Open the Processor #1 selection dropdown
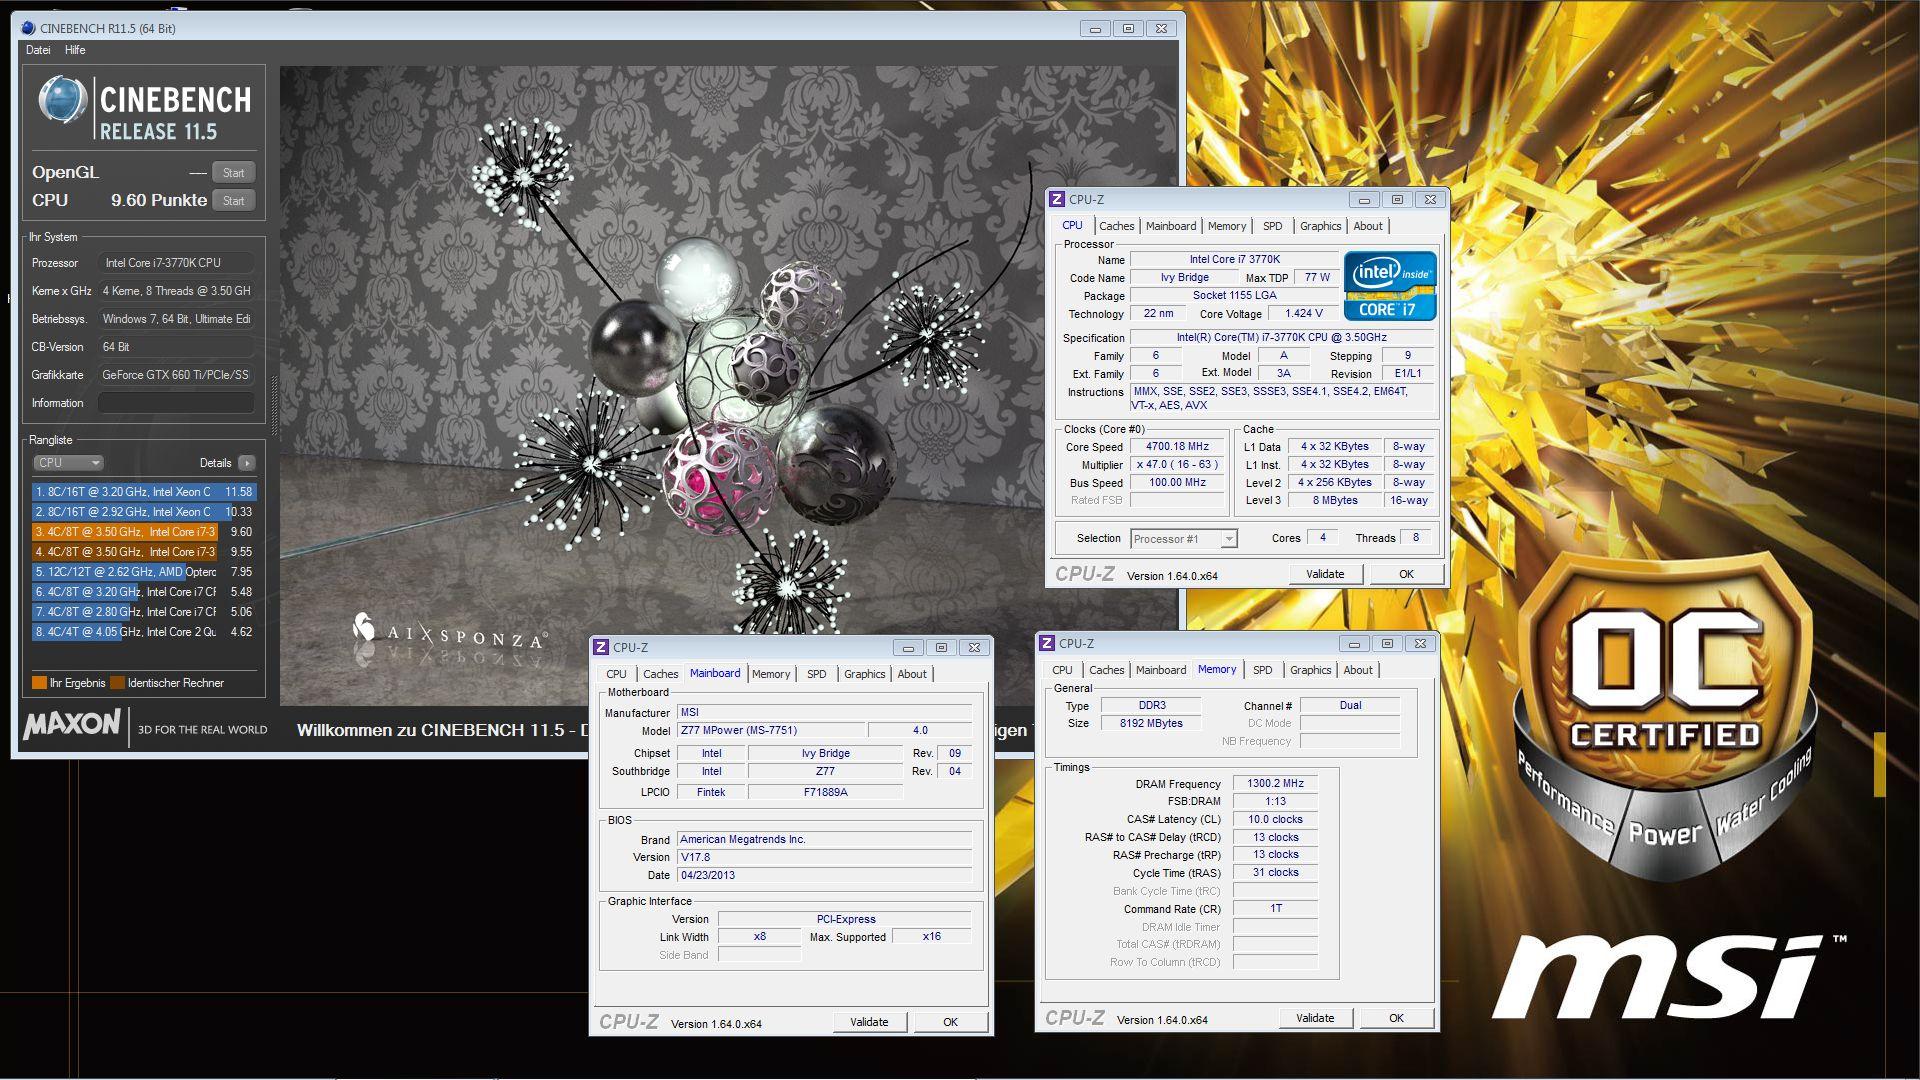 tap(1183, 539)
